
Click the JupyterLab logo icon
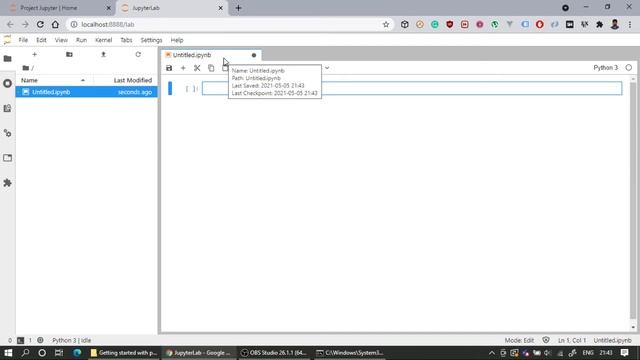[7, 40]
